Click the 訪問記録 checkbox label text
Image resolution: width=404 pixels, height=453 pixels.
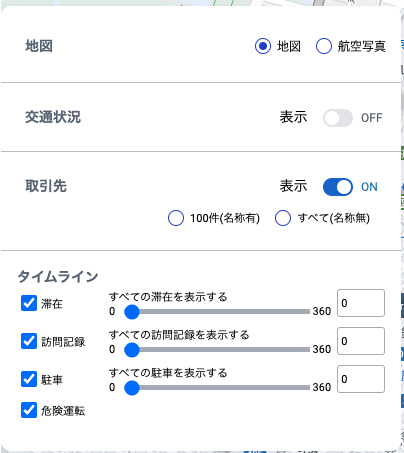point(63,342)
